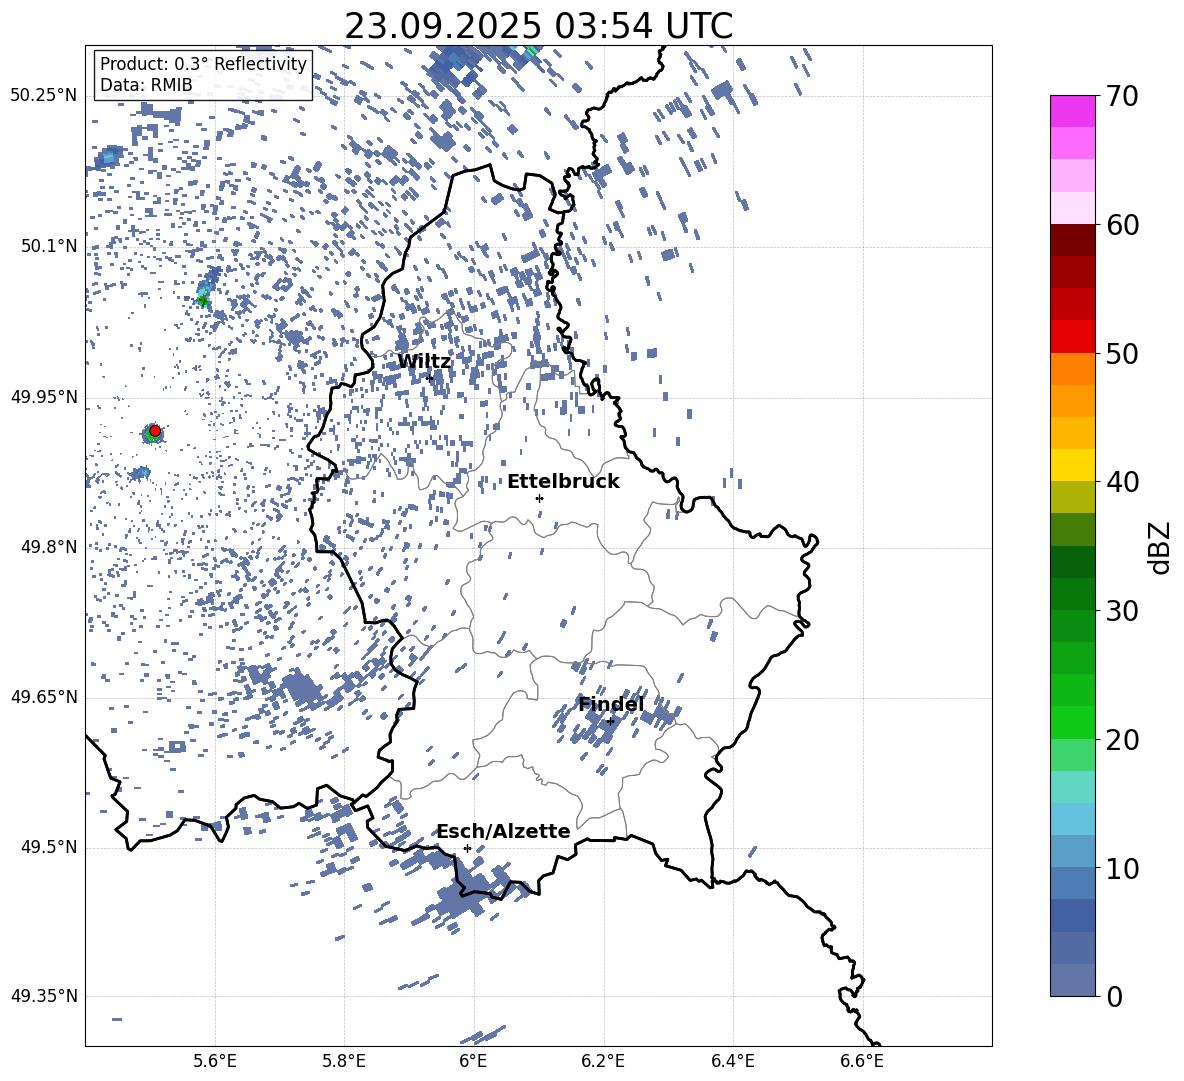Click the cross marker below Findel
Screen dimensions: 1184x1081
point(610,722)
